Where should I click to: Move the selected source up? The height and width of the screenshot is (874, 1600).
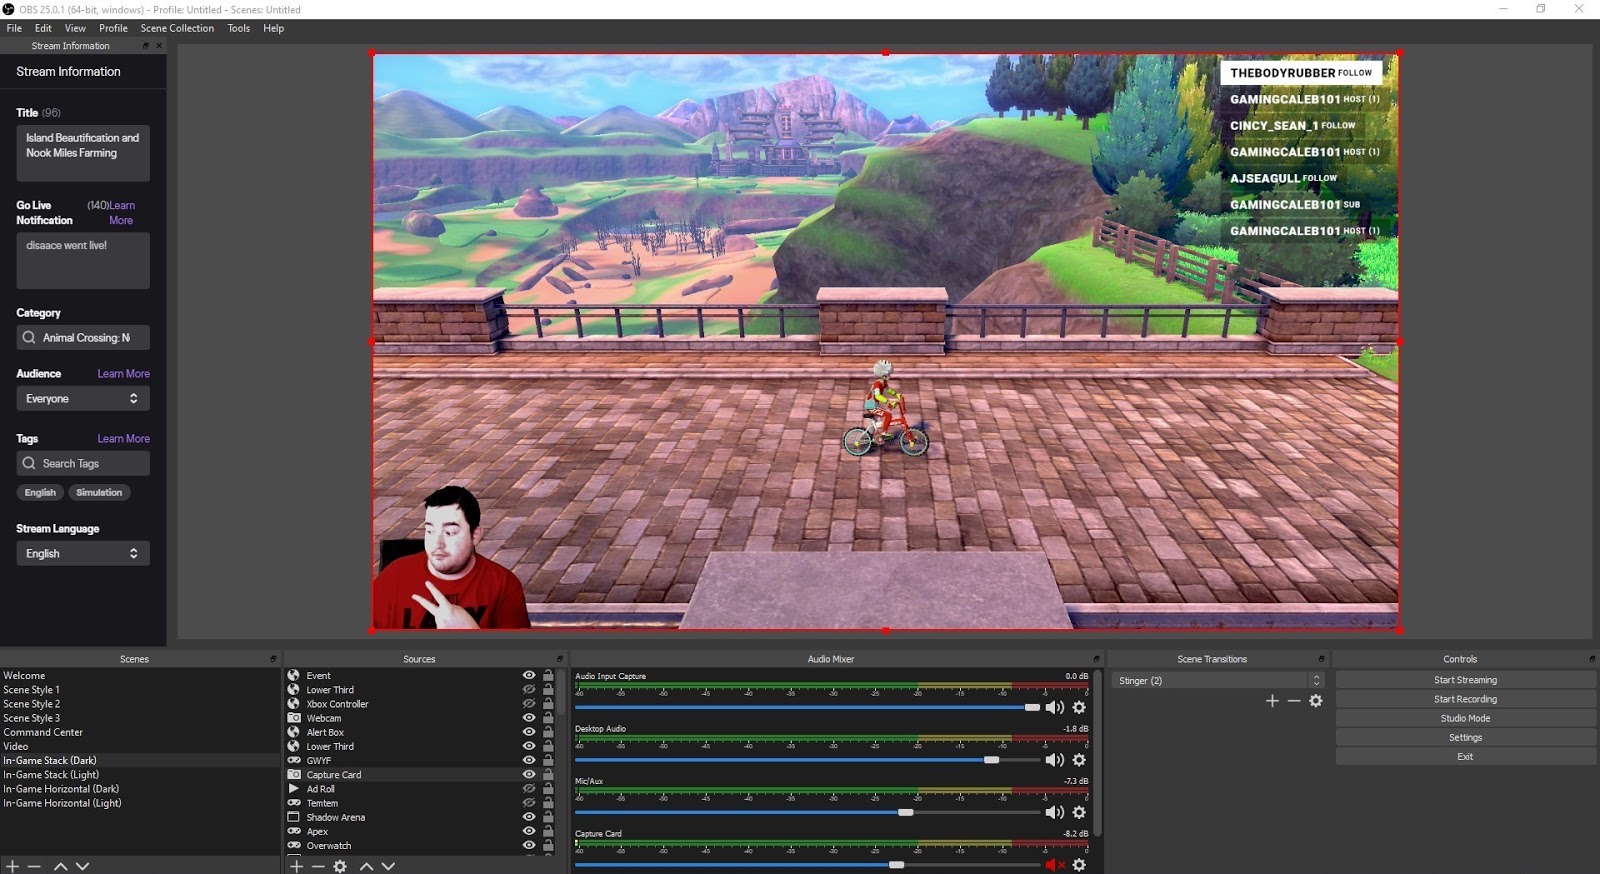point(366,866)
